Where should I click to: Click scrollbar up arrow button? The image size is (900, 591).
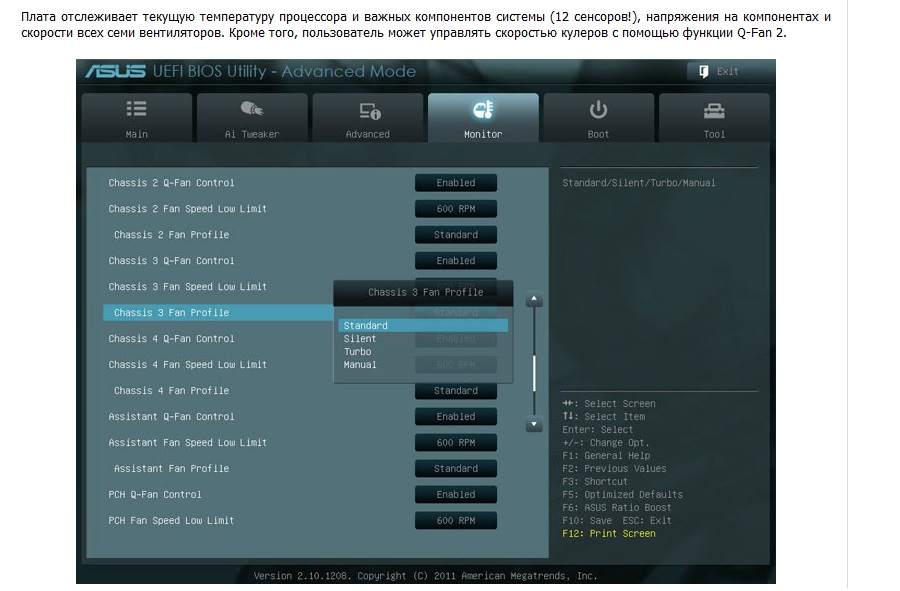point(534,299)
